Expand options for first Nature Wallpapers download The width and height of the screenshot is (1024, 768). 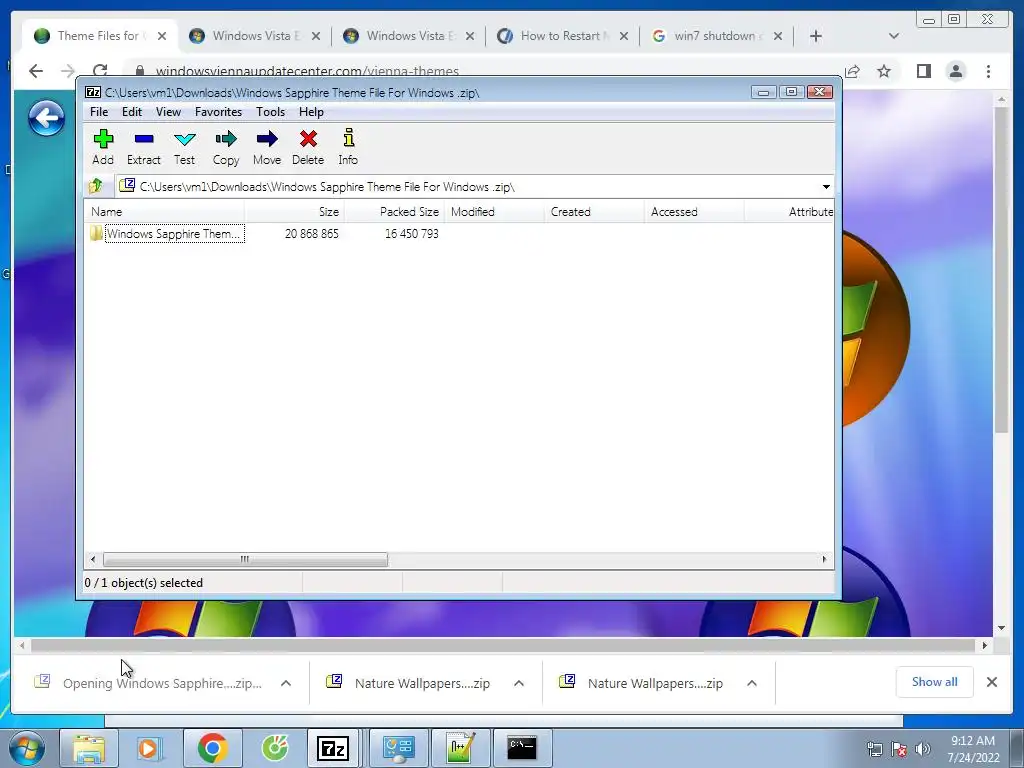(519, 683)
